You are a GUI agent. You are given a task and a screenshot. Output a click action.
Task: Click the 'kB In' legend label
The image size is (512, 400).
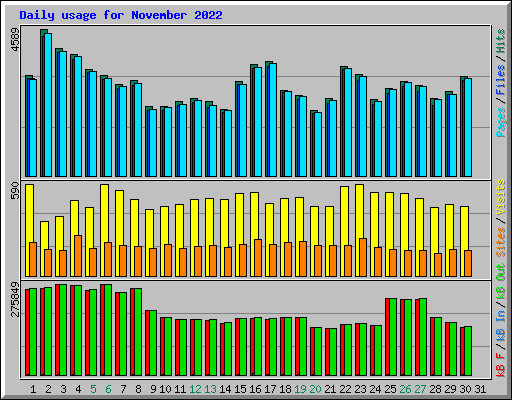(500, 326)
